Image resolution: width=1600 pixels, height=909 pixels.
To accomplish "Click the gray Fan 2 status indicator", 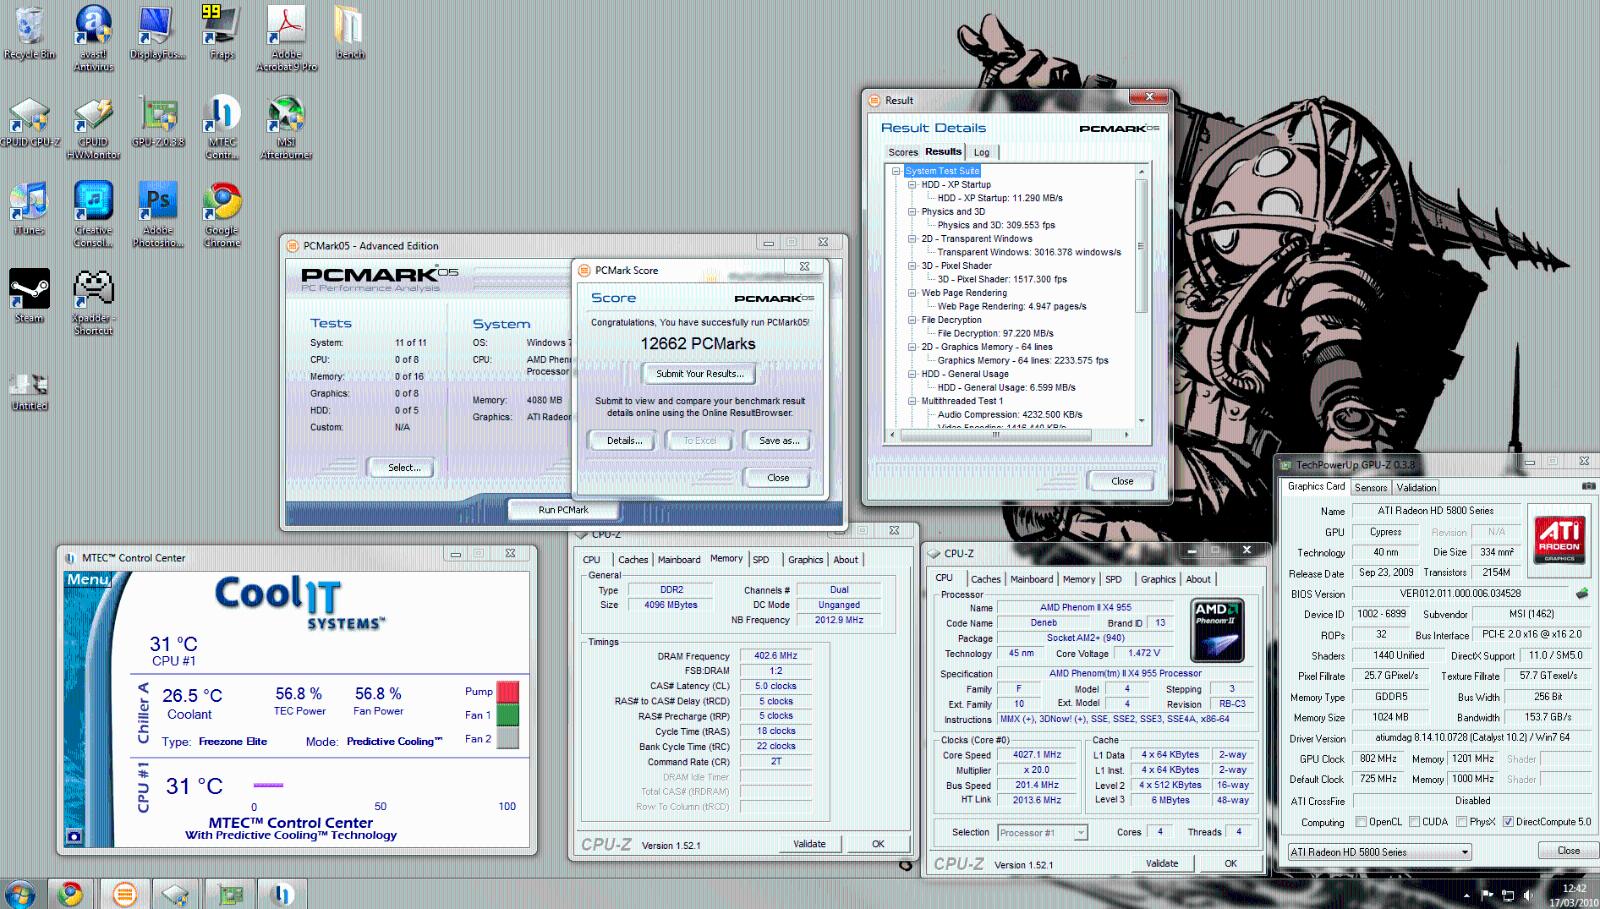I will click(x=508, y=738).
